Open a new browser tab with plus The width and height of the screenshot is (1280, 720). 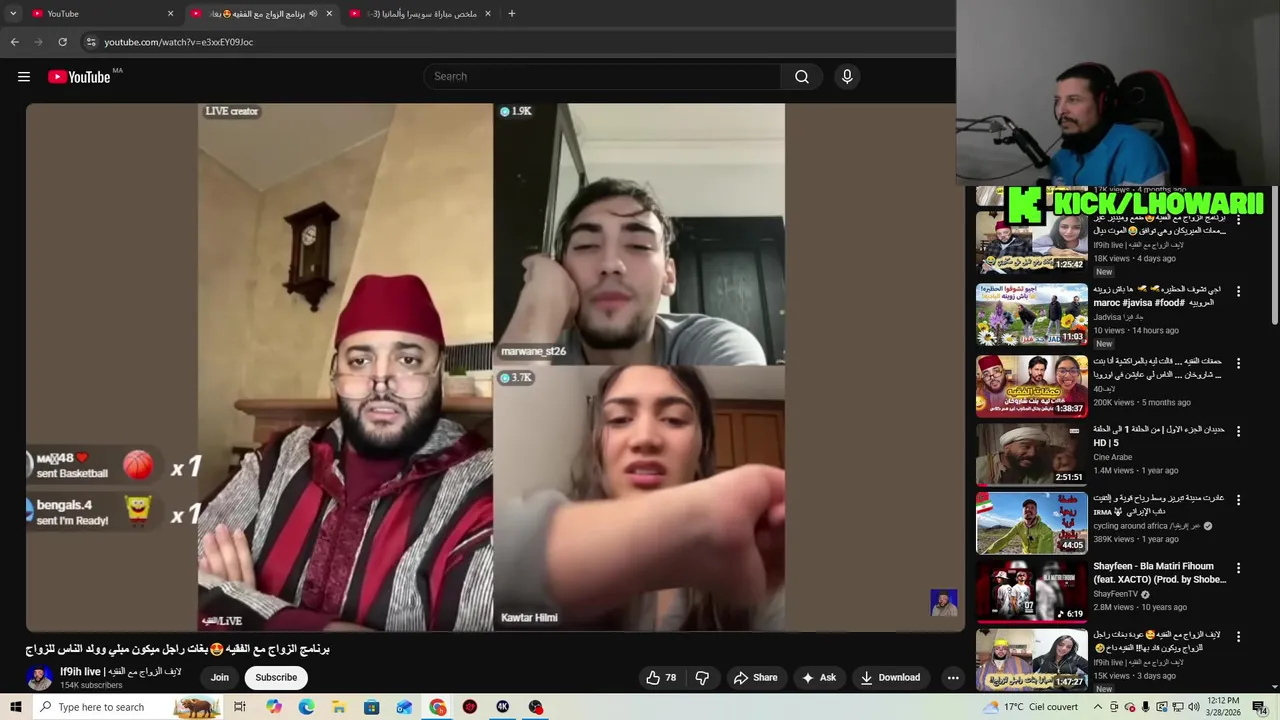[x=512, y=13]
